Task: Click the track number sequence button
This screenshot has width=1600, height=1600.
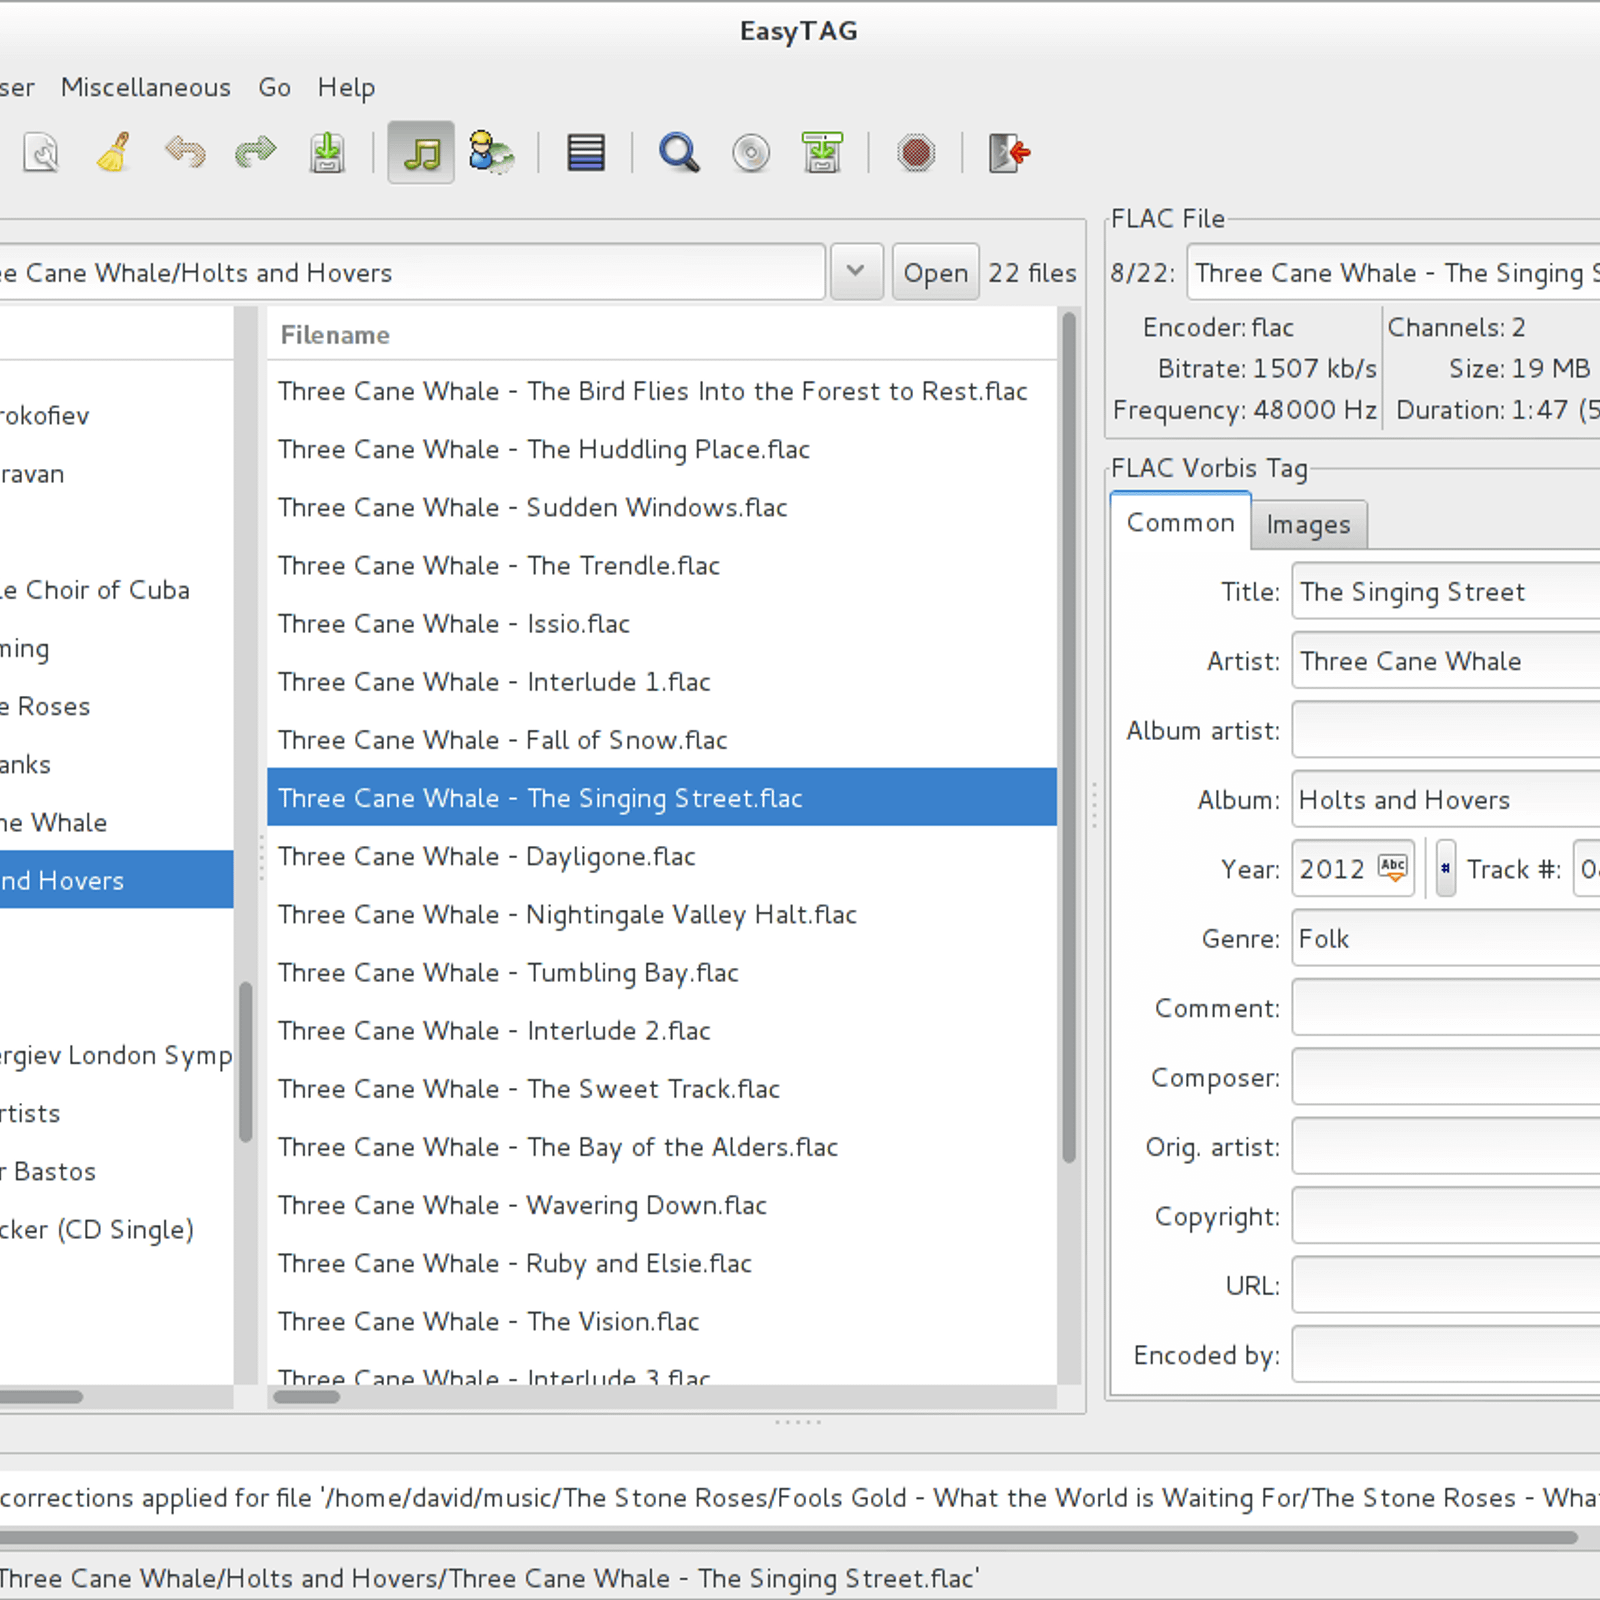Action: pos(1445,868)
